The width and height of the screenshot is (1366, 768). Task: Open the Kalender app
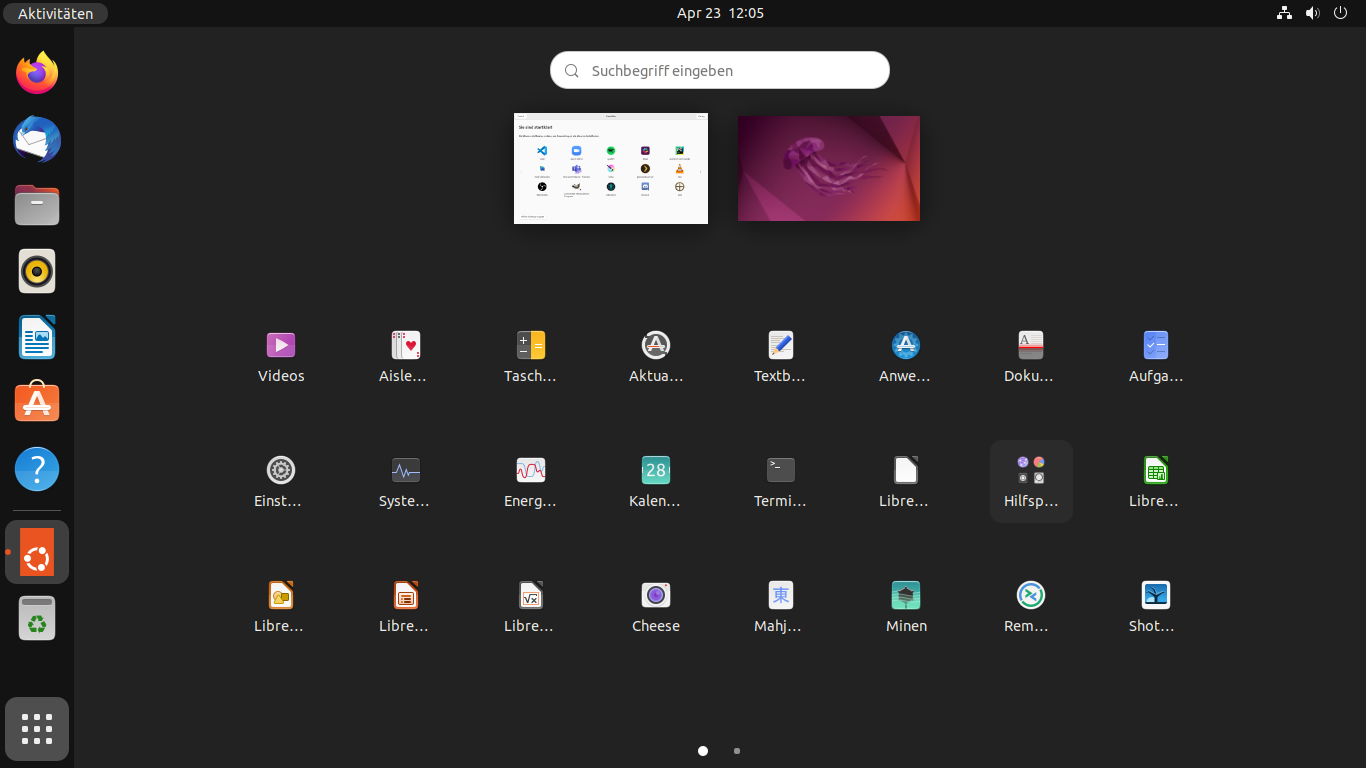point(656,481)
